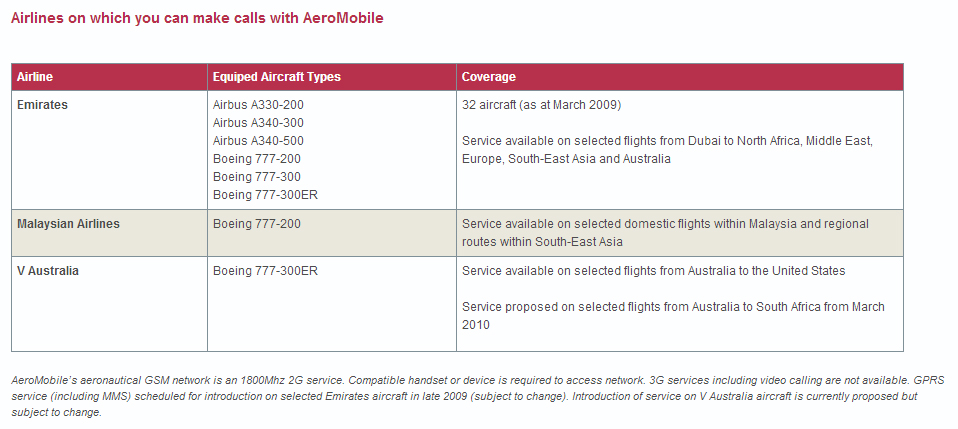958x429 pixels.
Task: Click Airbus A330-200 in Emirates aircraft list
Action: [258, 105]
